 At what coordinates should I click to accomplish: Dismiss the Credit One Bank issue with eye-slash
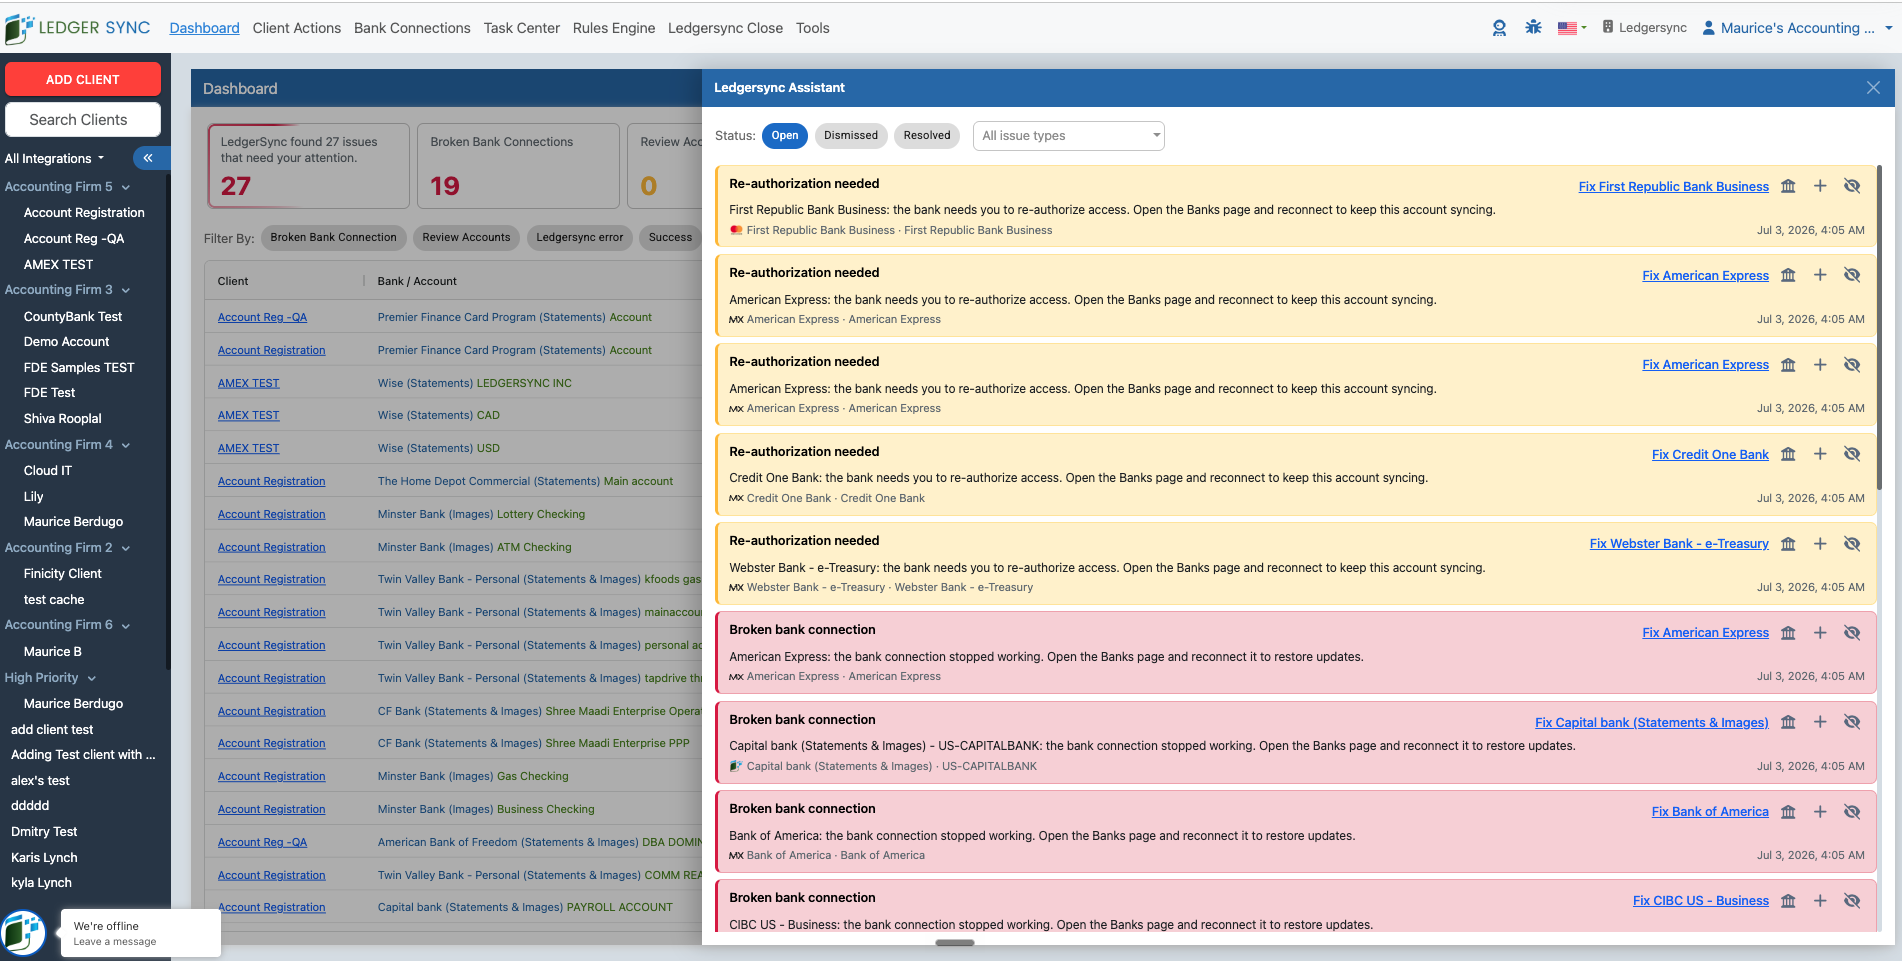click(x=1852, y=454)
